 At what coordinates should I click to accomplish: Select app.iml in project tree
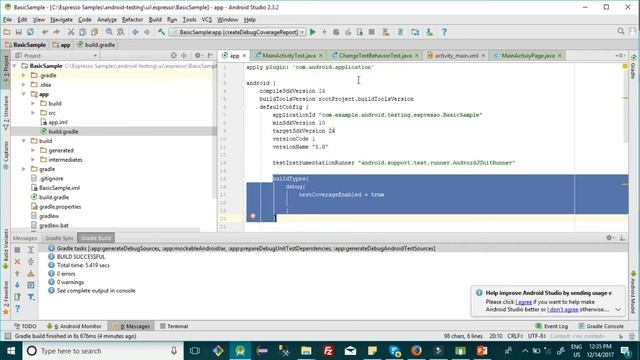[x=58, y=122]
